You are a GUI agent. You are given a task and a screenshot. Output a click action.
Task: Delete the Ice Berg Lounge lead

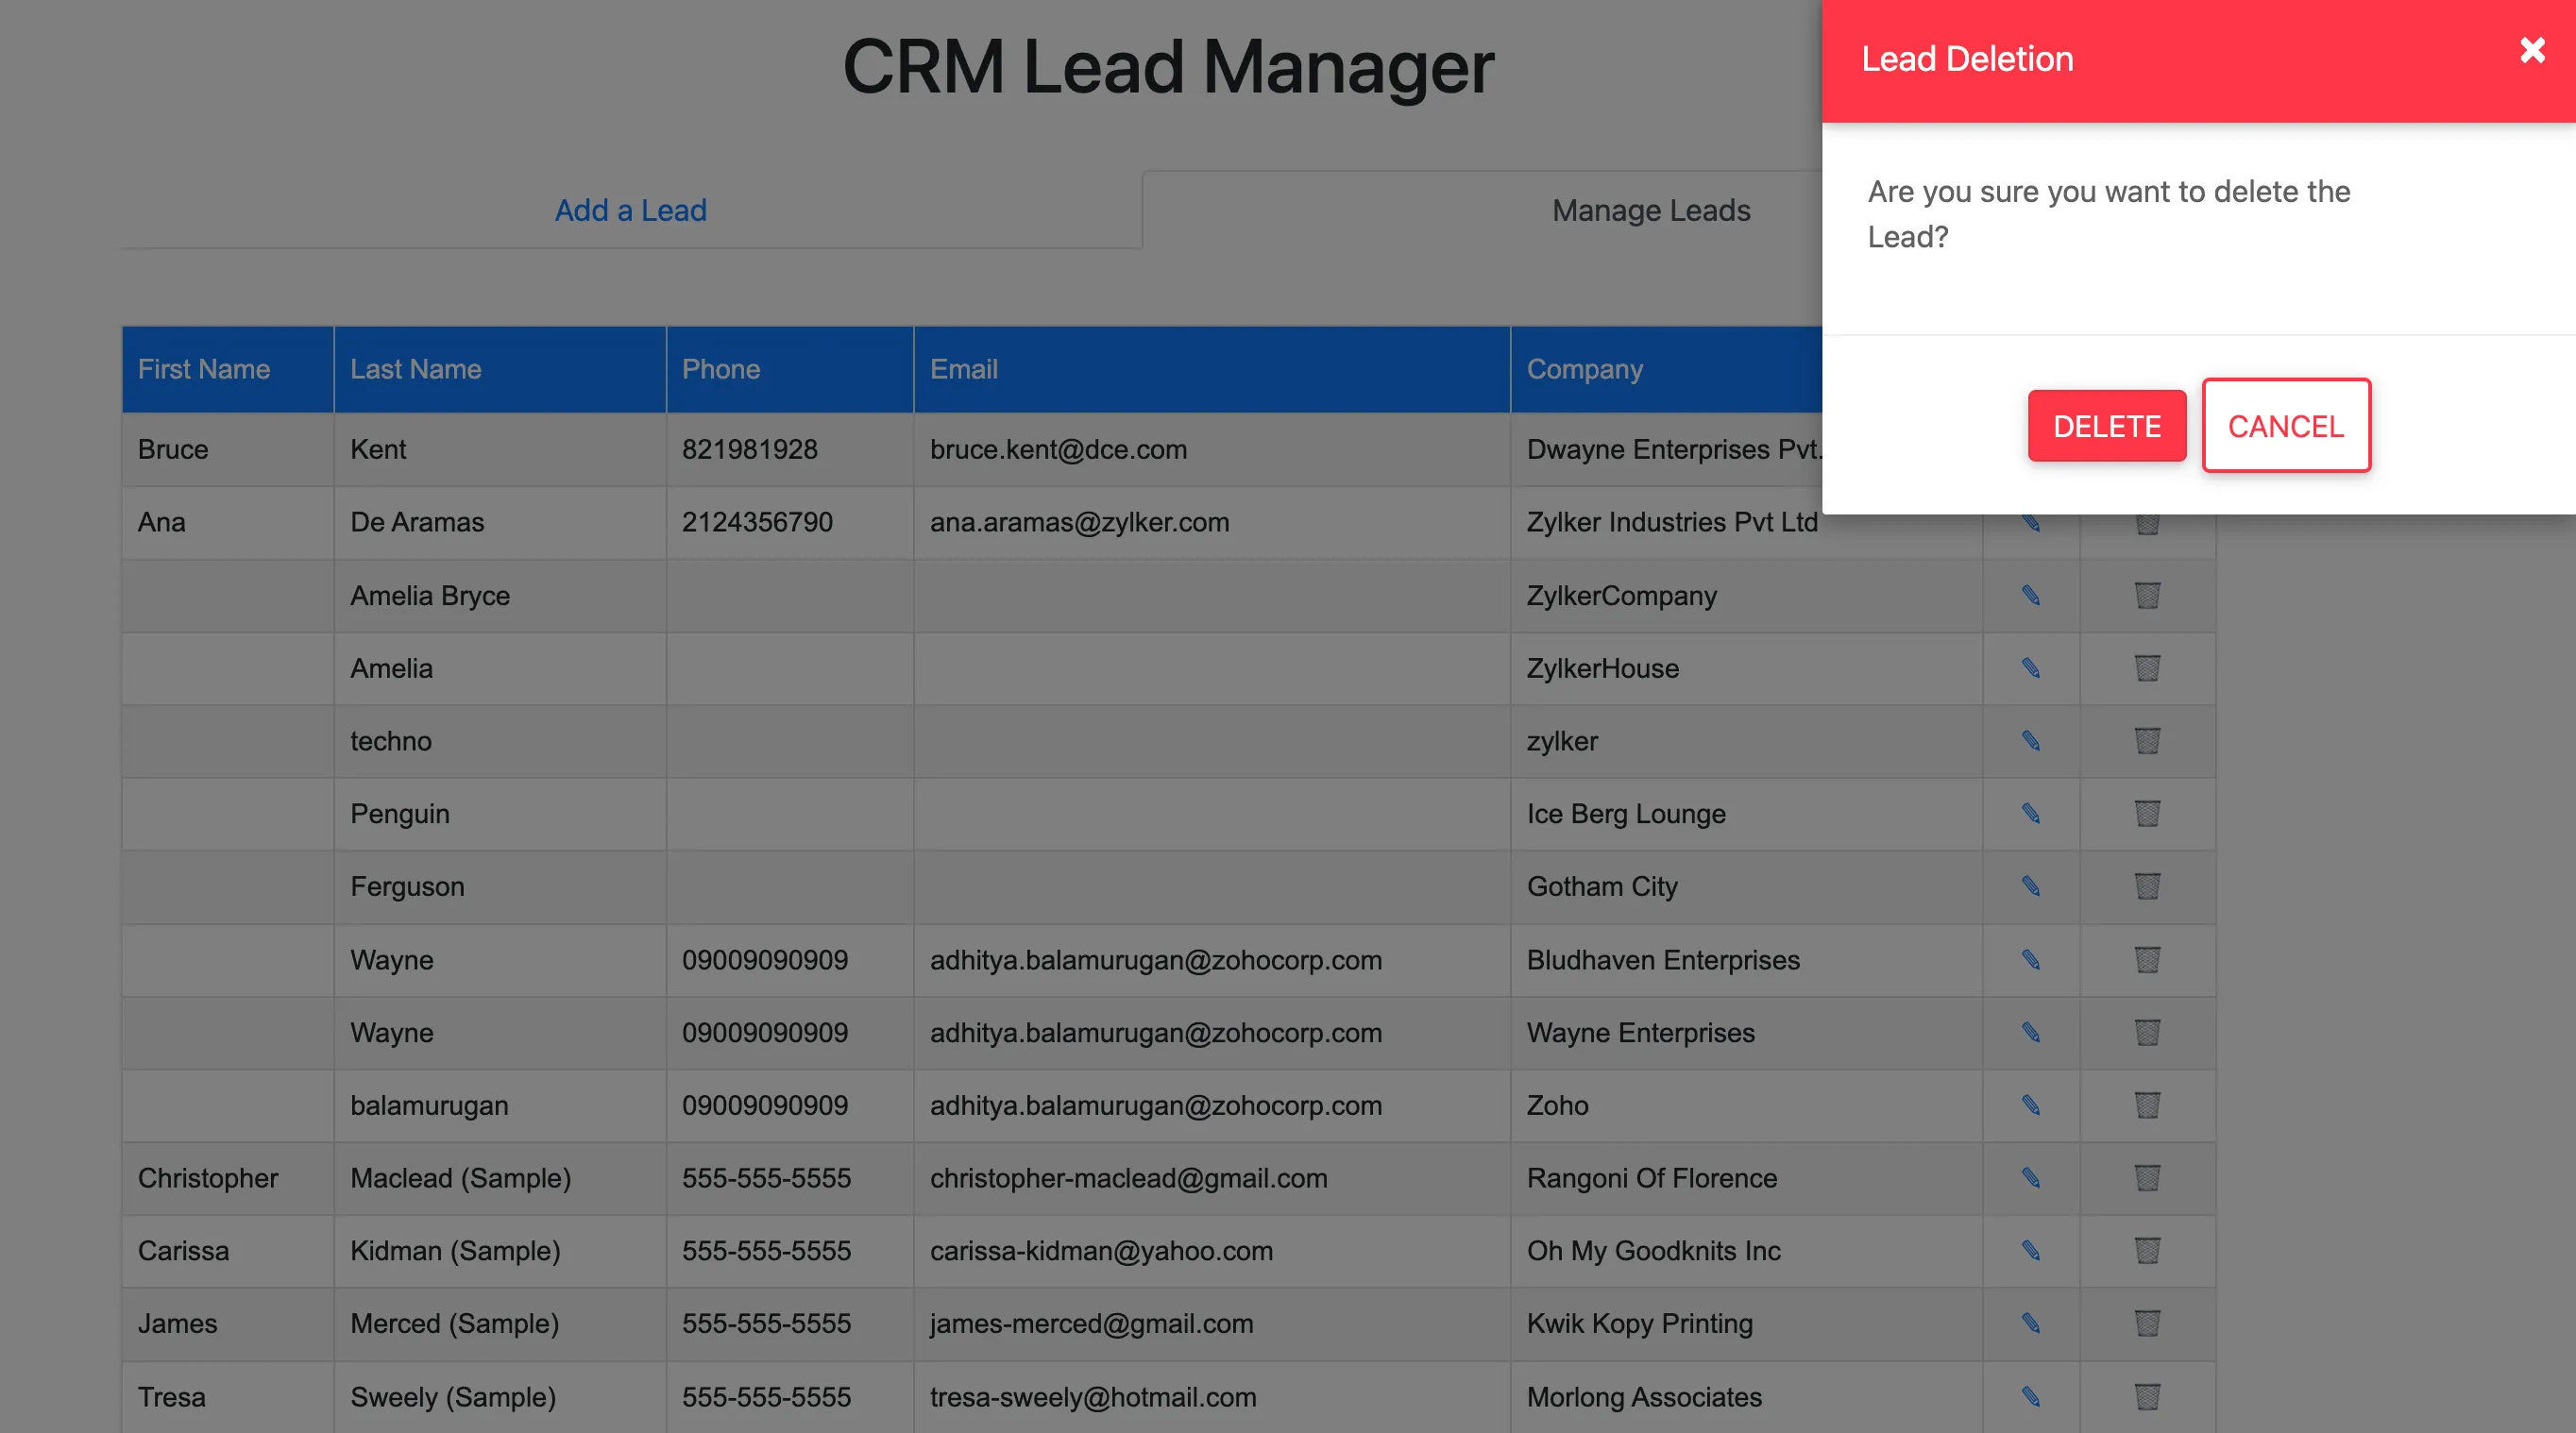click(x=2147, y=814)
